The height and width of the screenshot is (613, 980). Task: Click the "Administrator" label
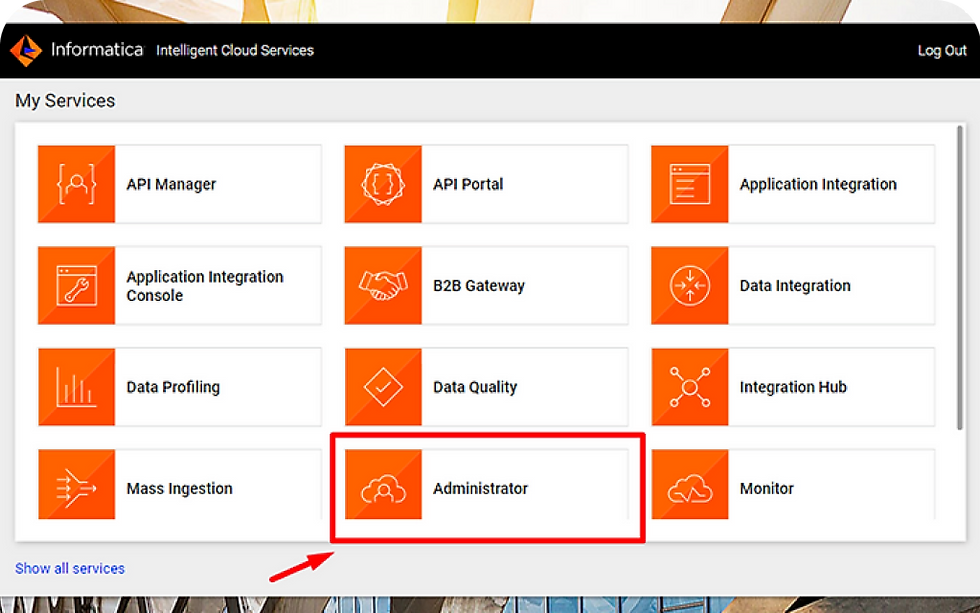[481, 488]
